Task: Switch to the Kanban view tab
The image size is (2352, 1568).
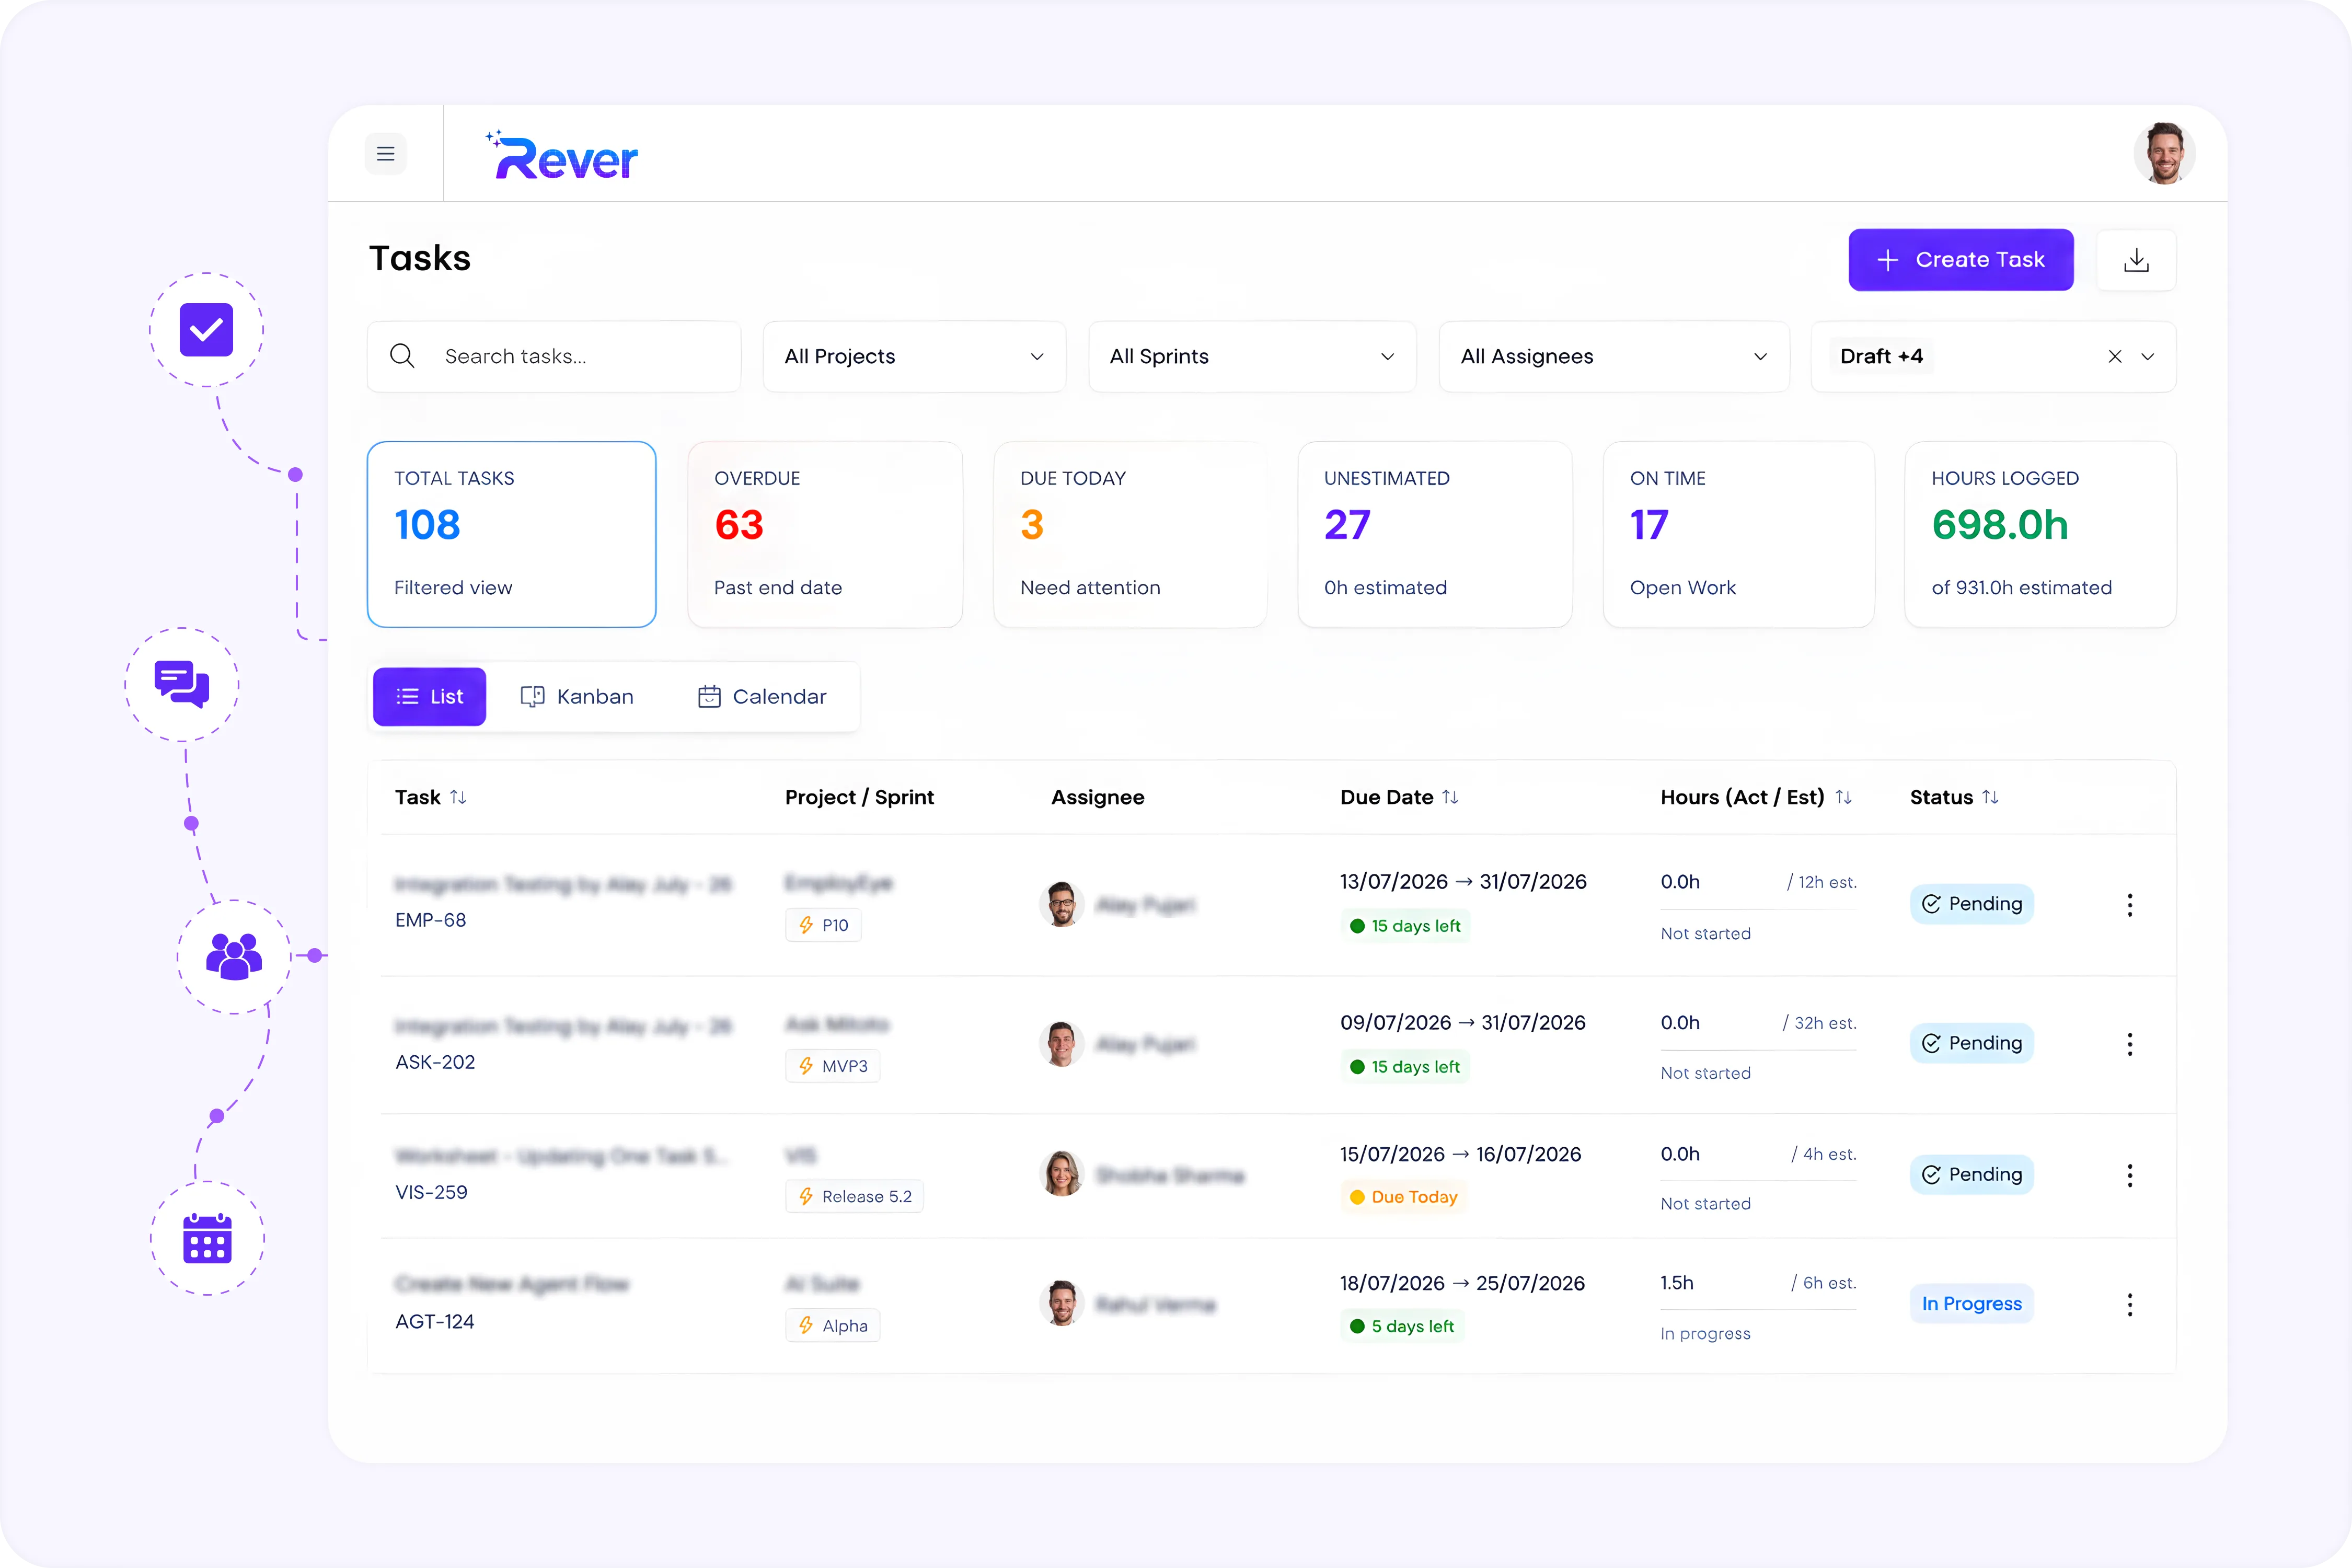Action: [x=577, y=696]
